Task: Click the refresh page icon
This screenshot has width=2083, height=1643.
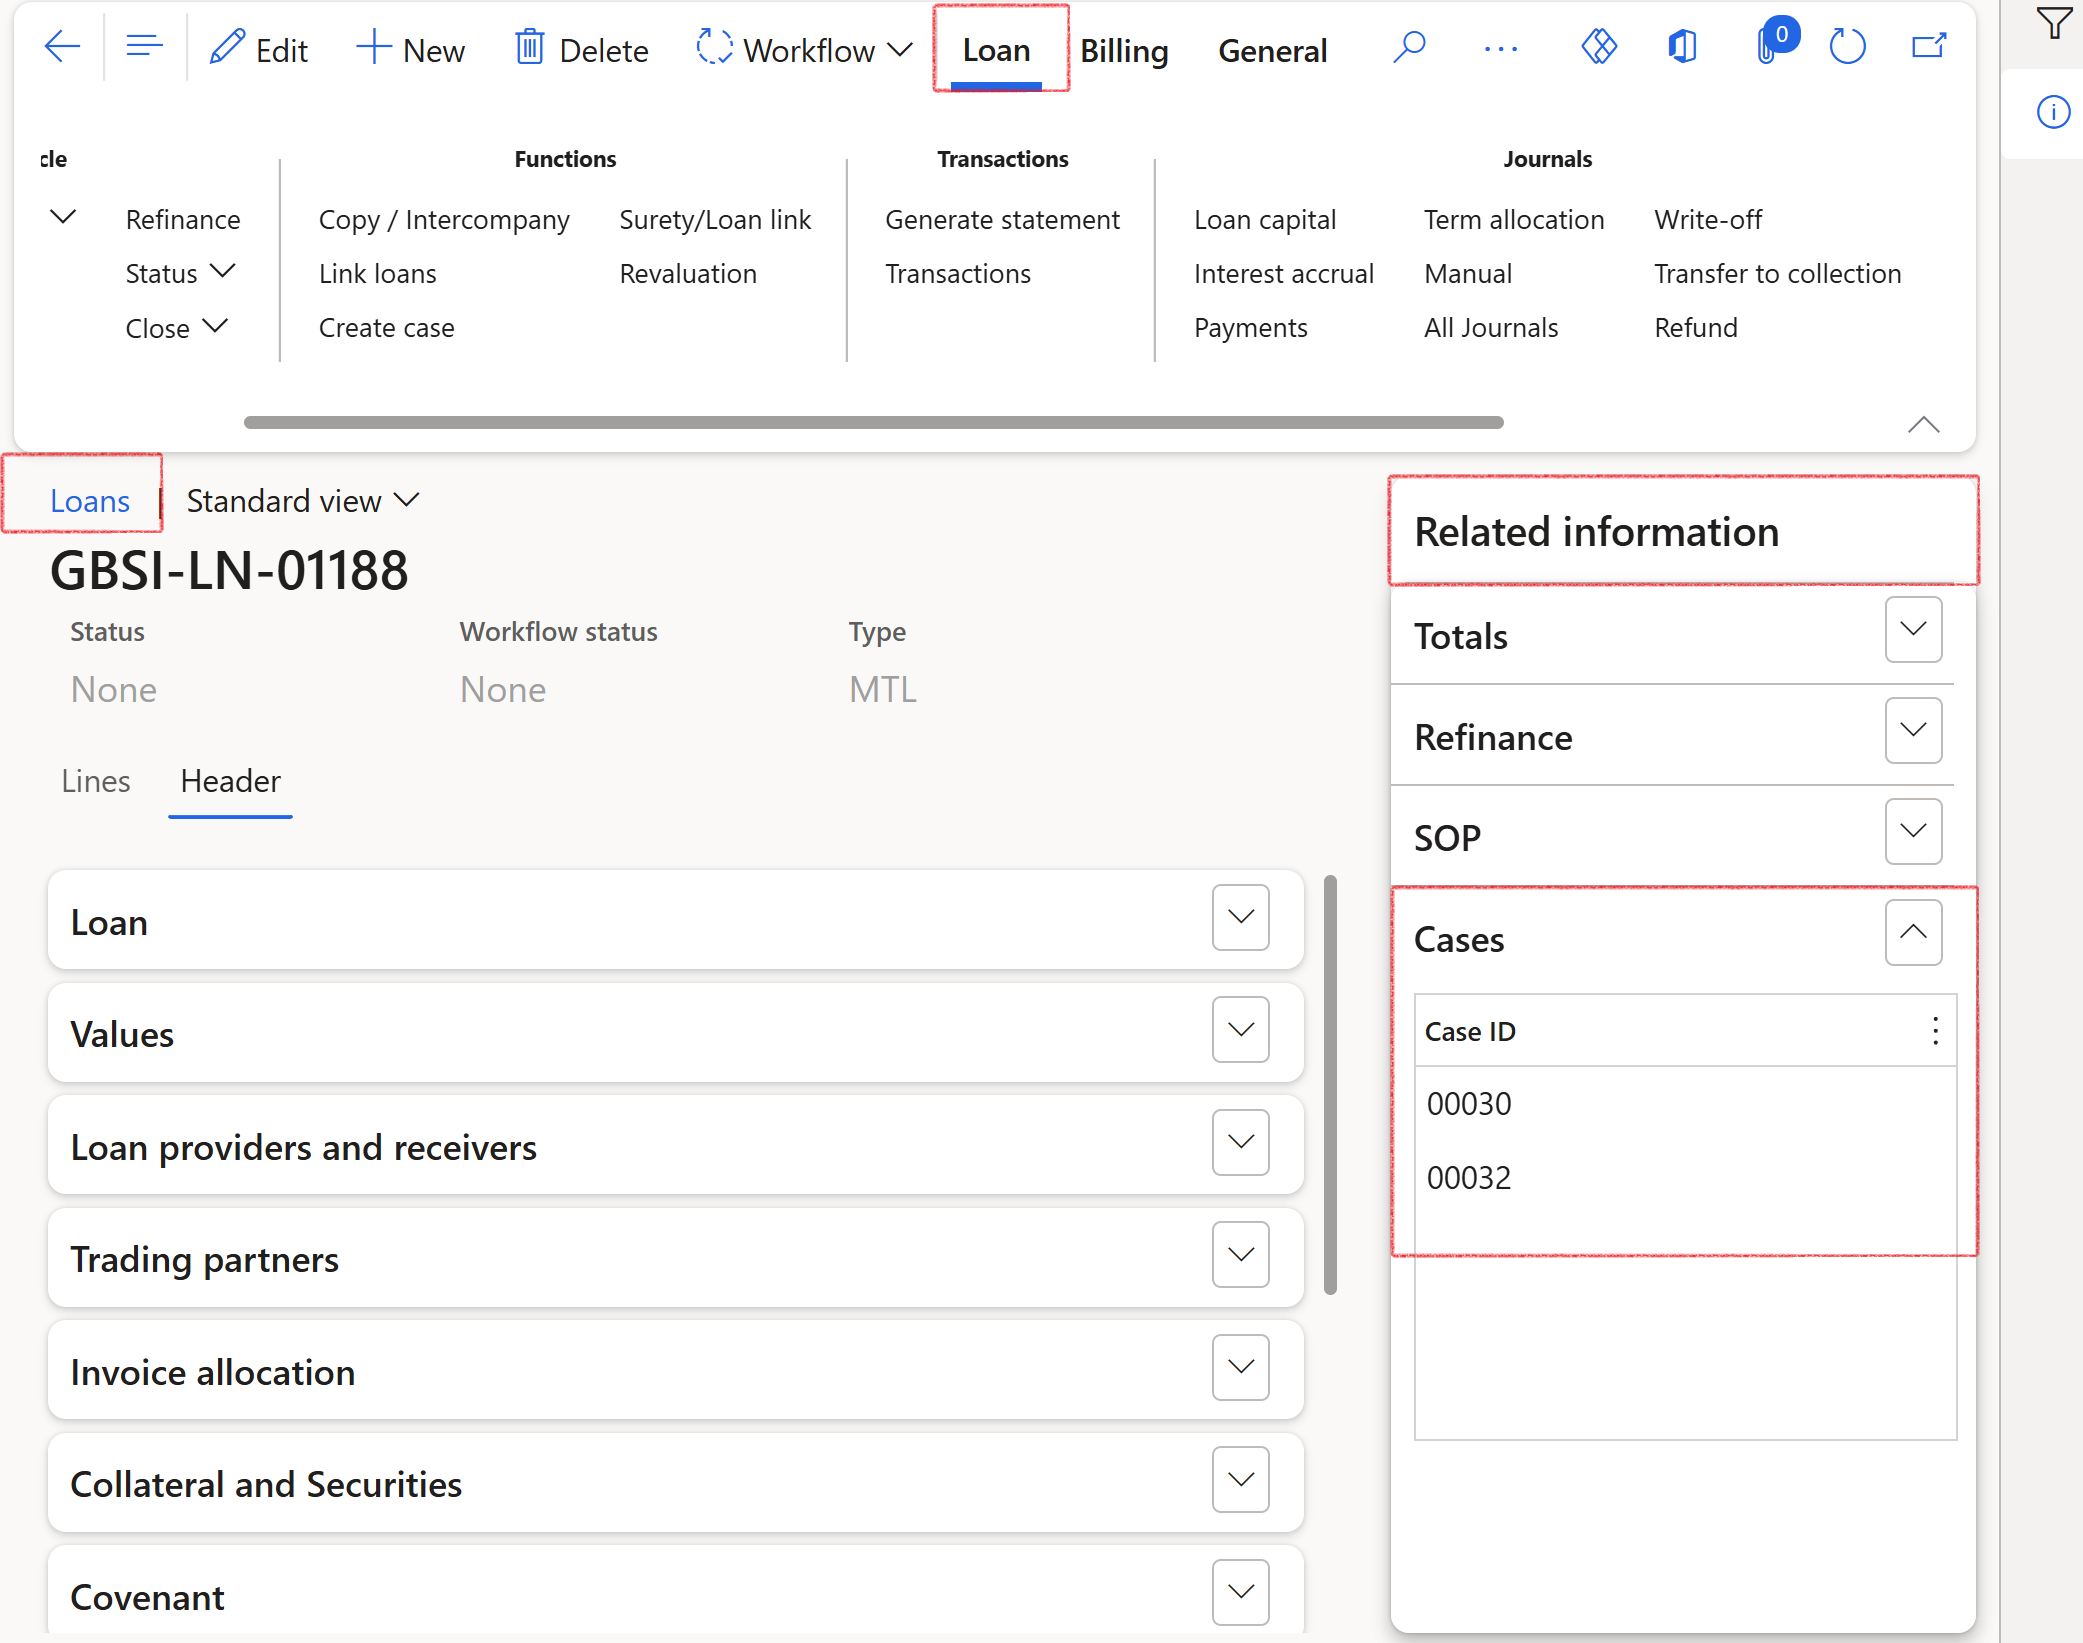Action: (1846, 47)
